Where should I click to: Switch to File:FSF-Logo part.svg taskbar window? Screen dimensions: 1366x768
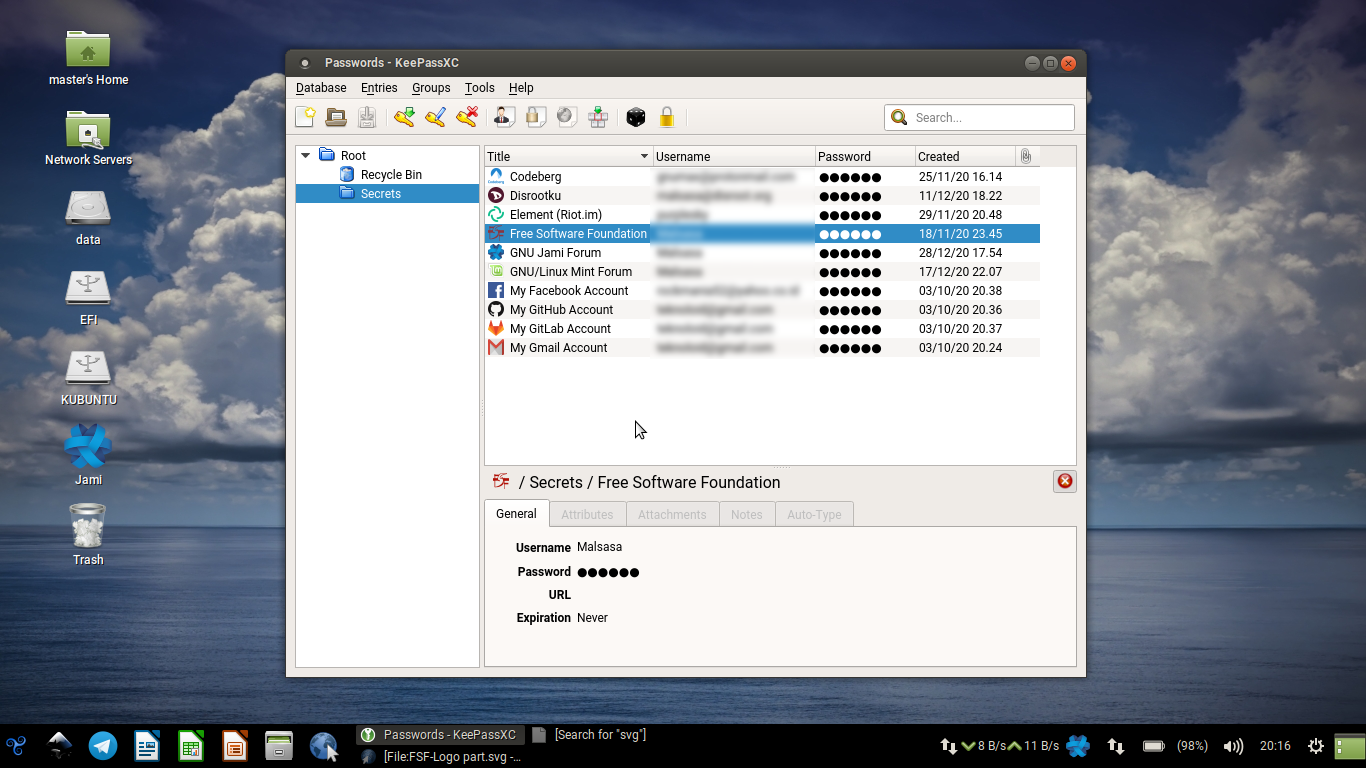pyautogui.click(x=441, y=757)
